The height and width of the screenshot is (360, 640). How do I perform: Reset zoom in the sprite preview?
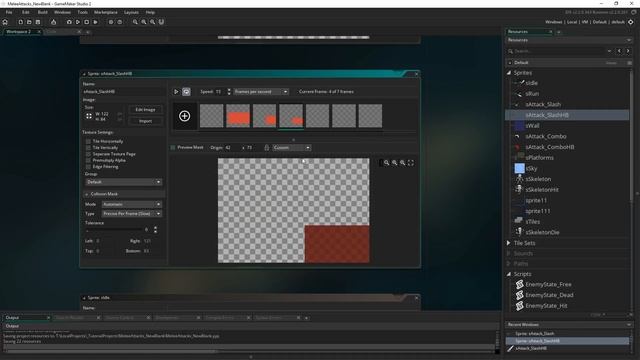pyautogui.click(x=395, y=163)
